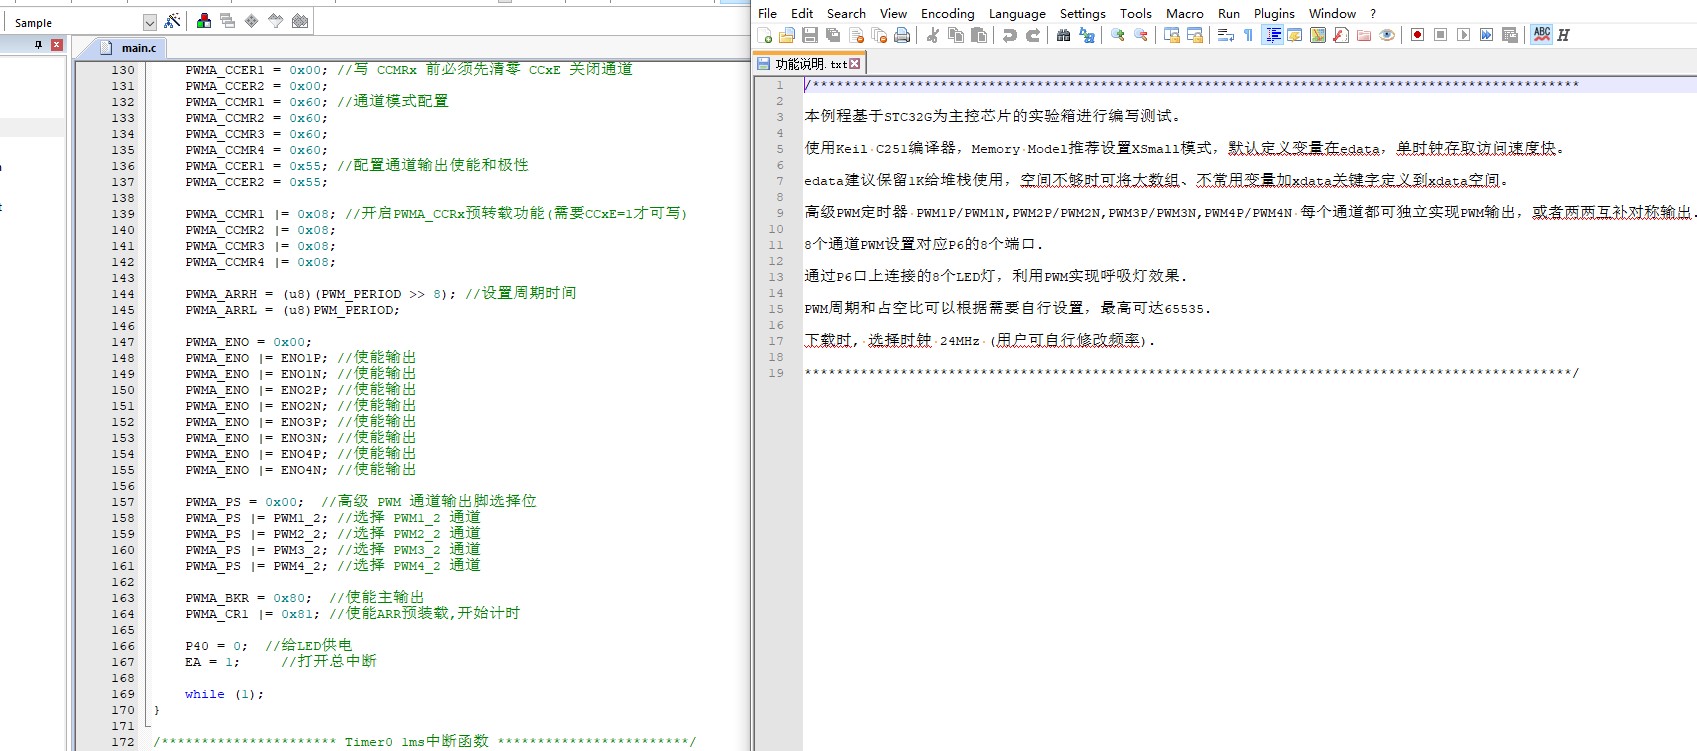Click the Undo arrow in Notepad++ toolbar

[1010, 35]
